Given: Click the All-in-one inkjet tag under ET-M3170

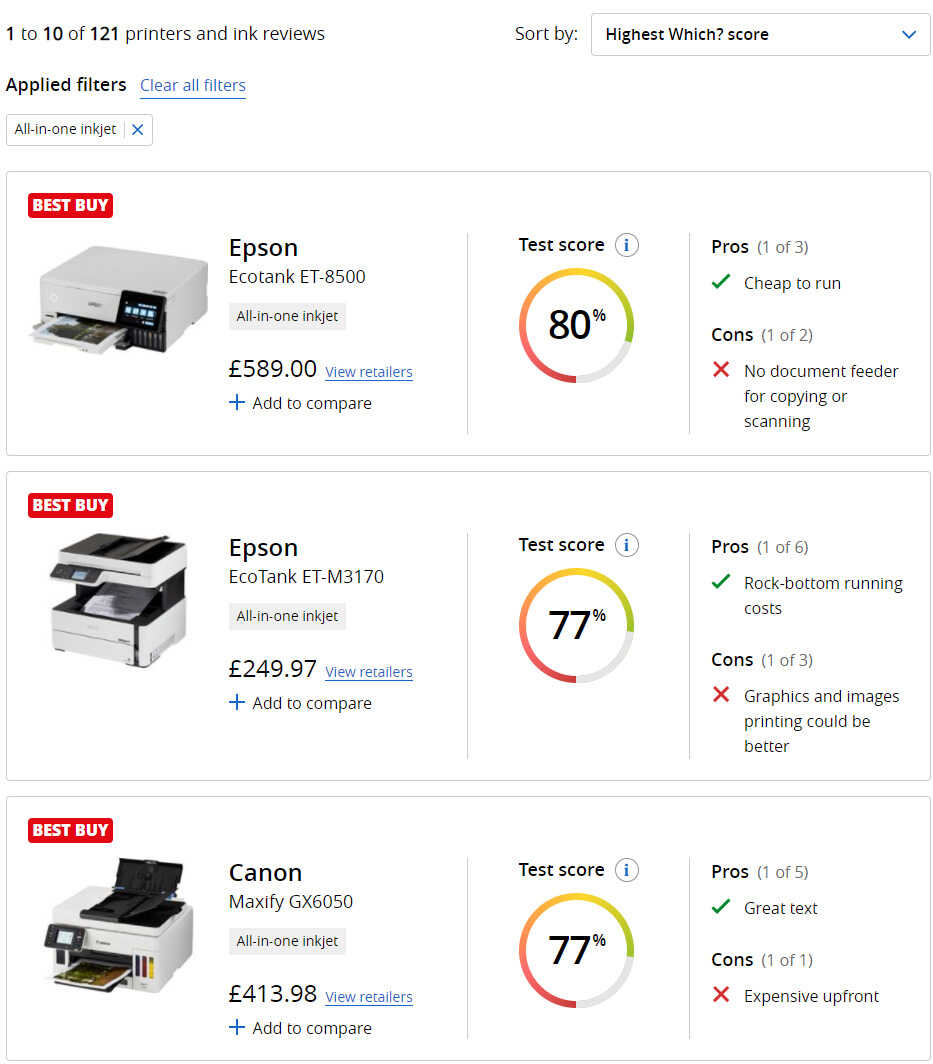Looking at the screenshot, I should point(287,616).
